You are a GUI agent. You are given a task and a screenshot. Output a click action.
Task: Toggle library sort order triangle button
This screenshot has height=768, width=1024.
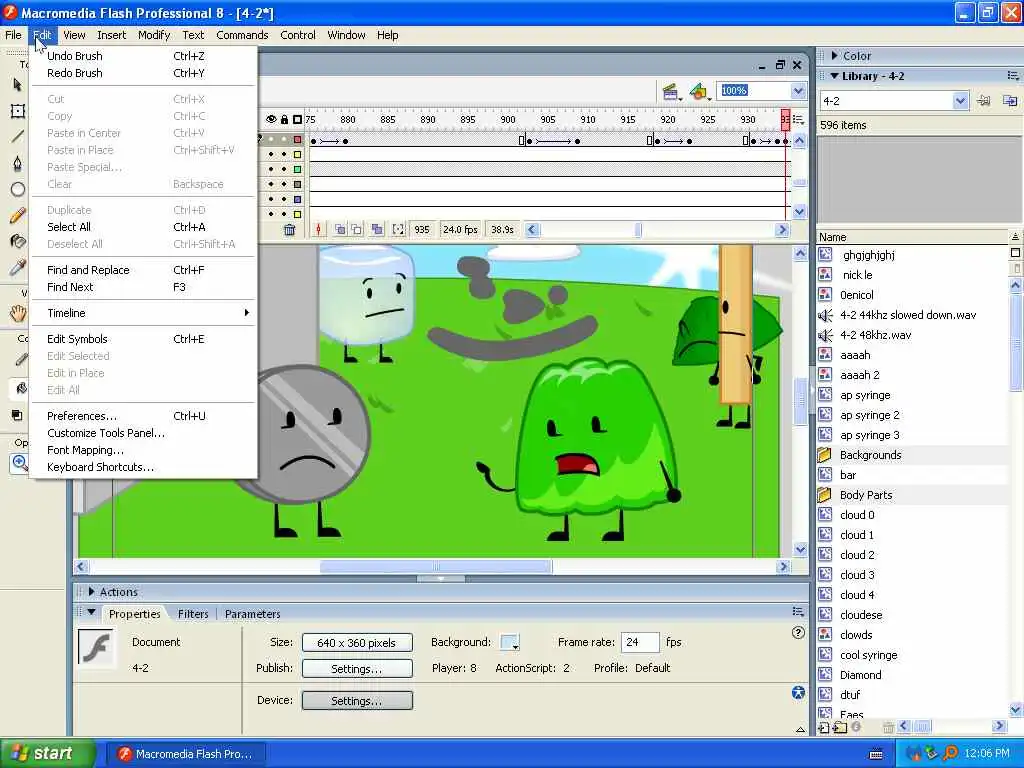click(x=1015, y=236)
